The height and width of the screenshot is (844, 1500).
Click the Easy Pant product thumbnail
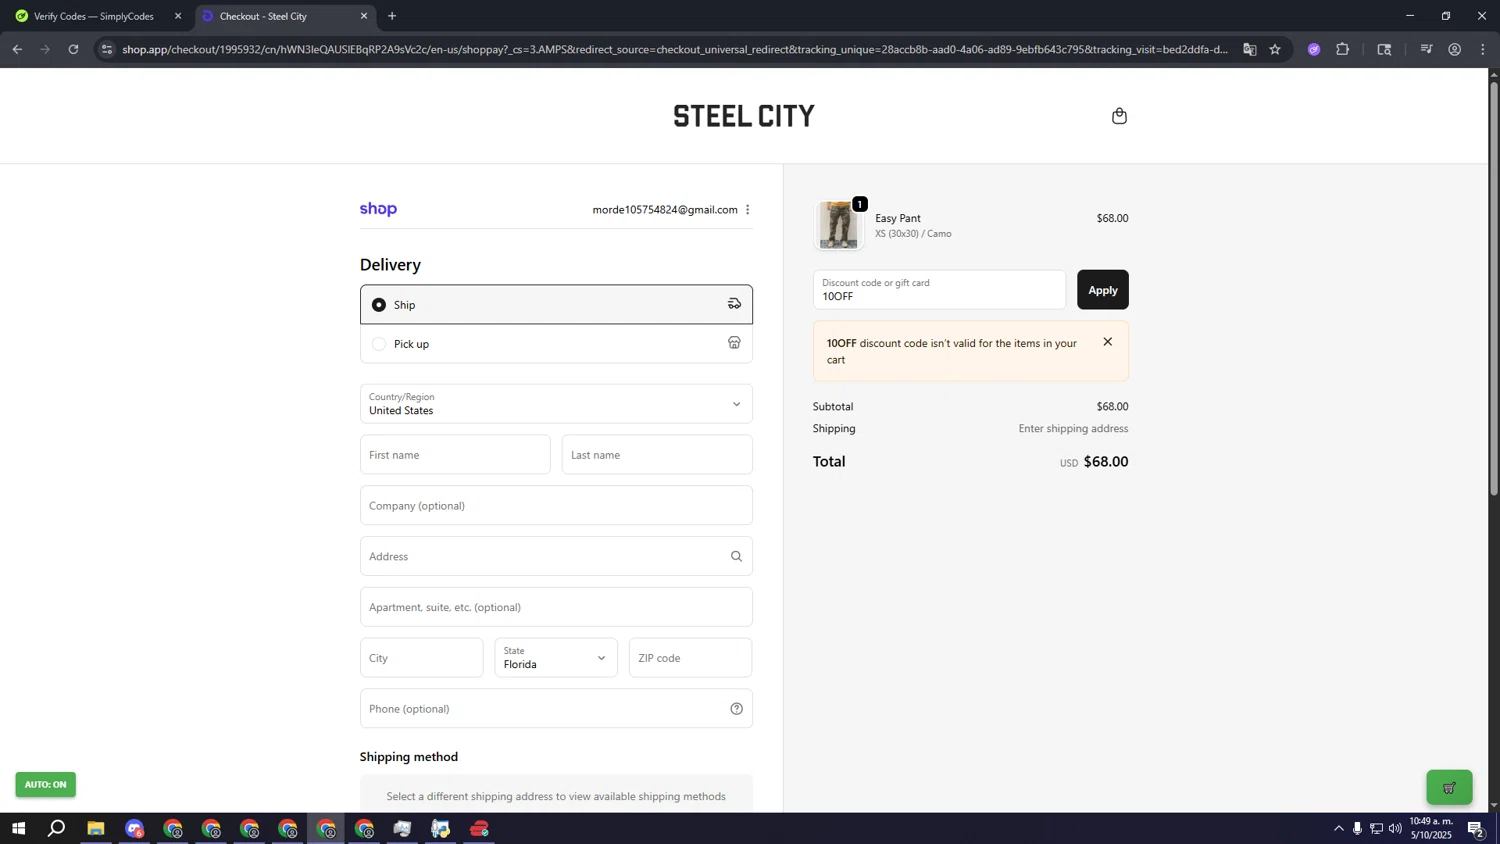coord(838,225)
